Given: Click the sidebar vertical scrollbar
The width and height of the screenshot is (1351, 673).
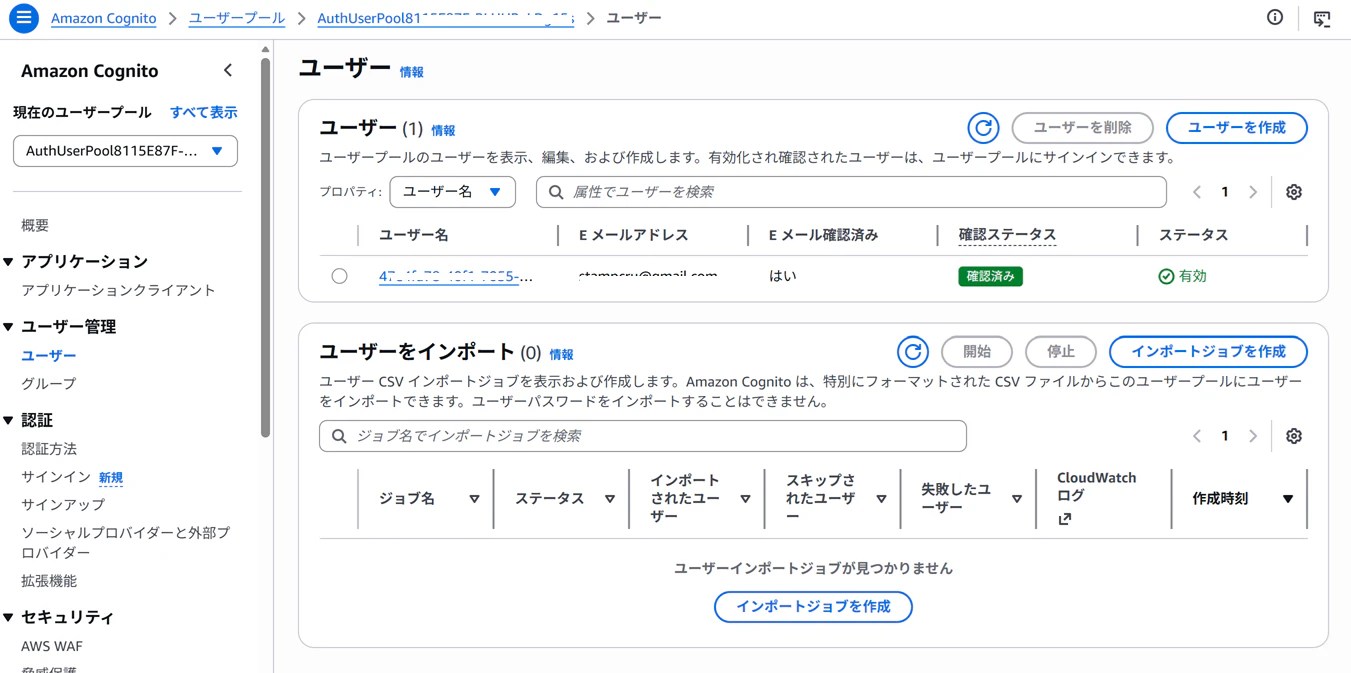Looking at the screenshot, I should 265,248.
